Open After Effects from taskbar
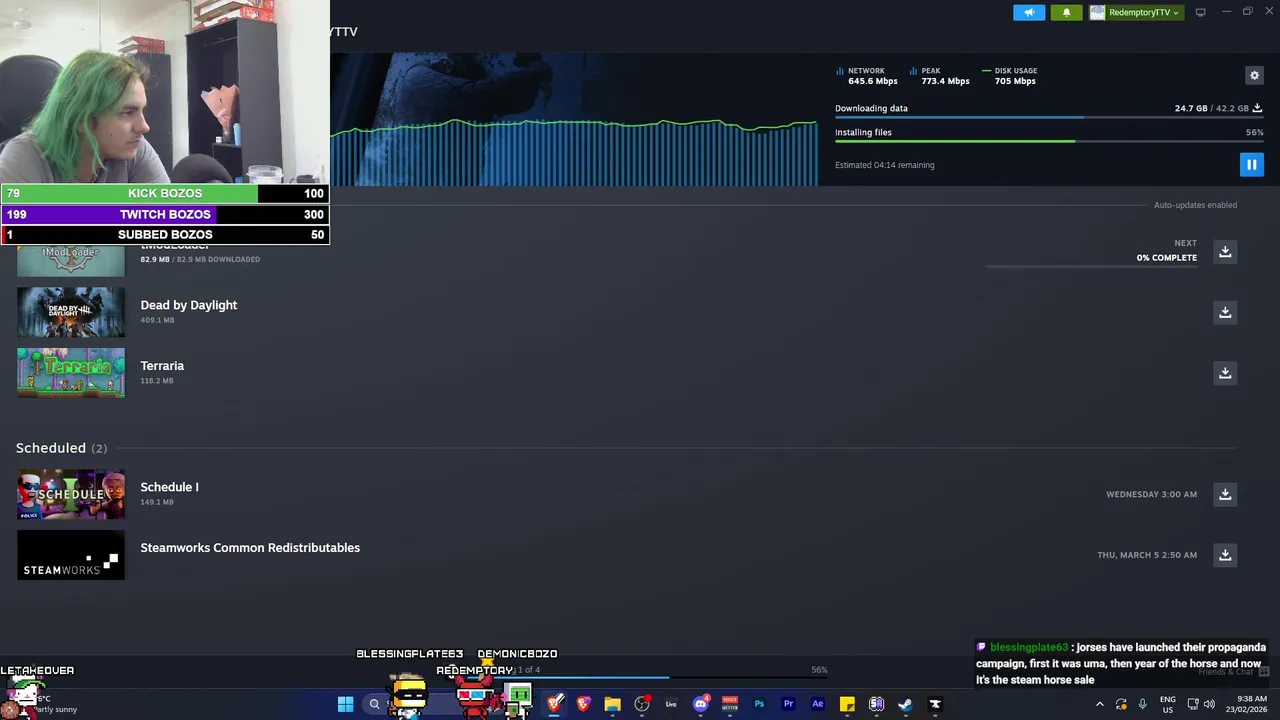 [817, 704]
